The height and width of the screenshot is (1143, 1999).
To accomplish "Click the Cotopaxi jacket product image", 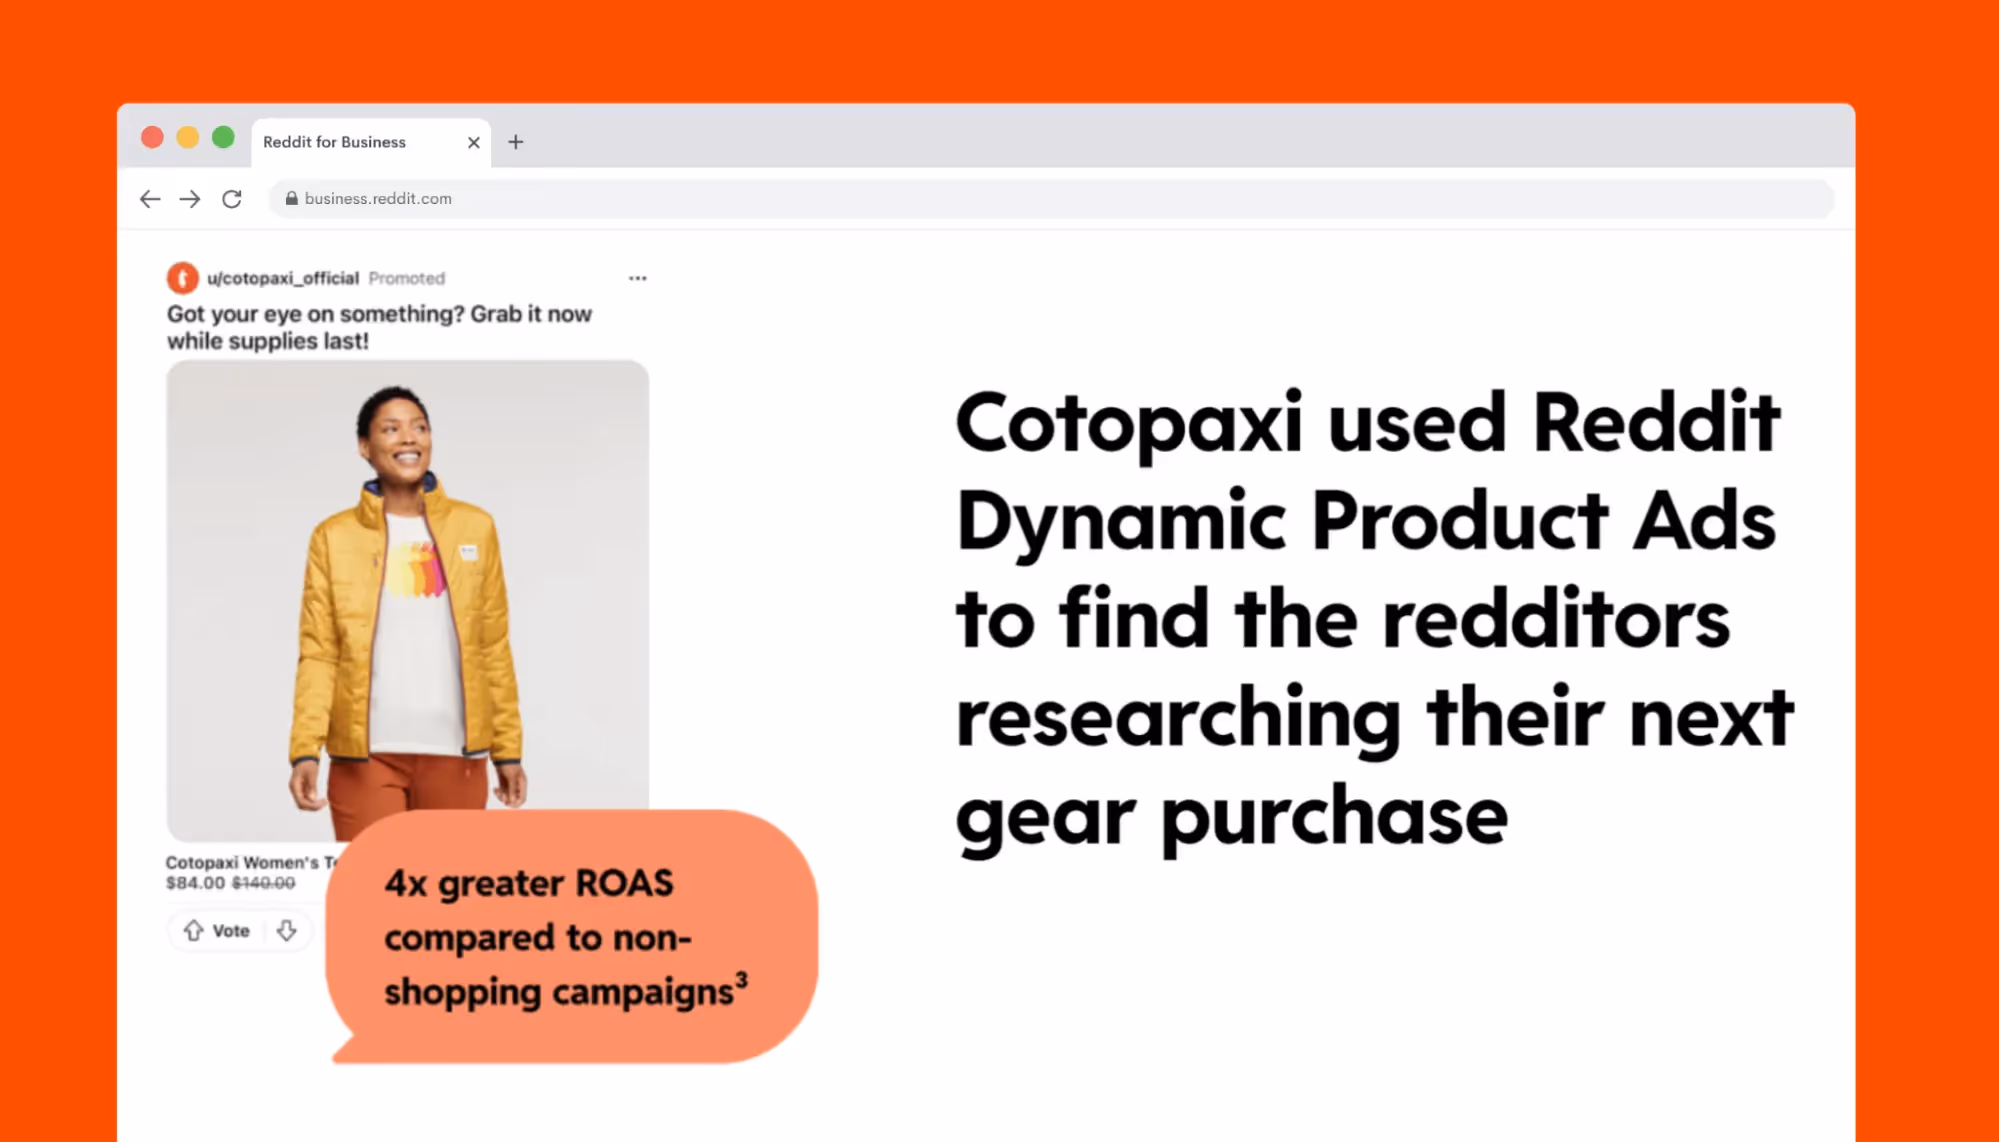I will pyautogui.click(x=406, y=600).
